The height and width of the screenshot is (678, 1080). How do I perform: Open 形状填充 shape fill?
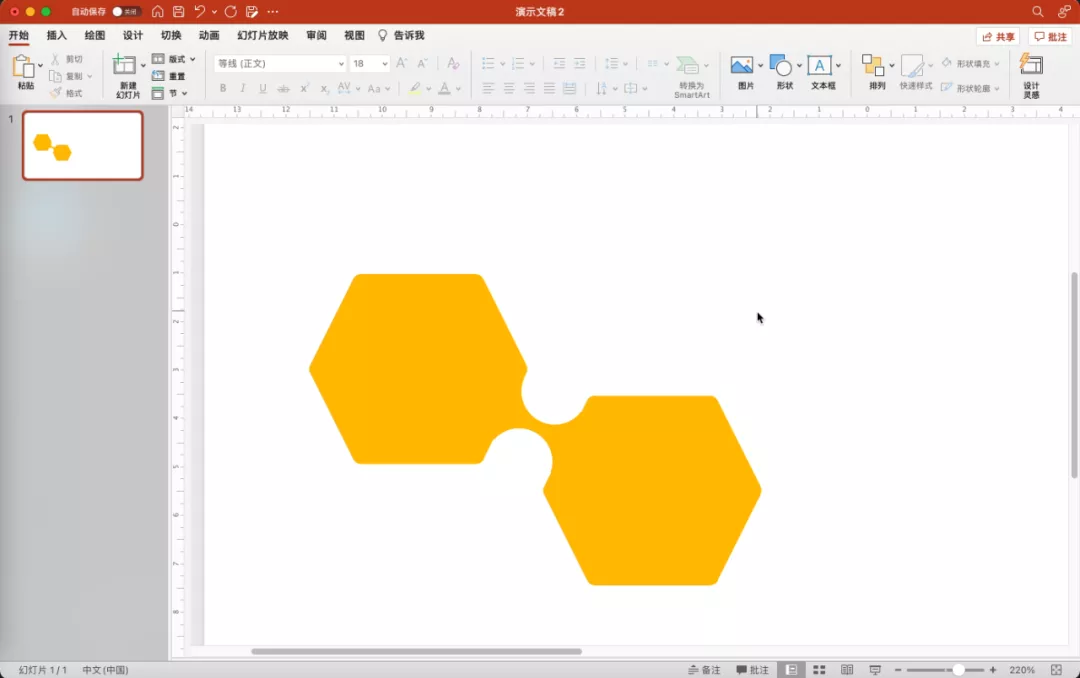coord(970,63)
